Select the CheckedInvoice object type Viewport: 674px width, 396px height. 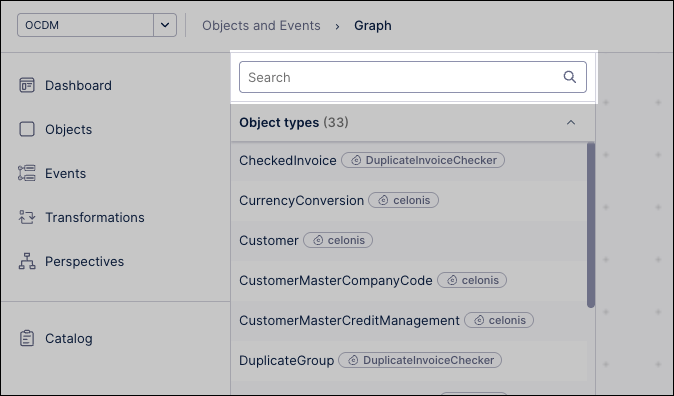click(x=288, y=160)
